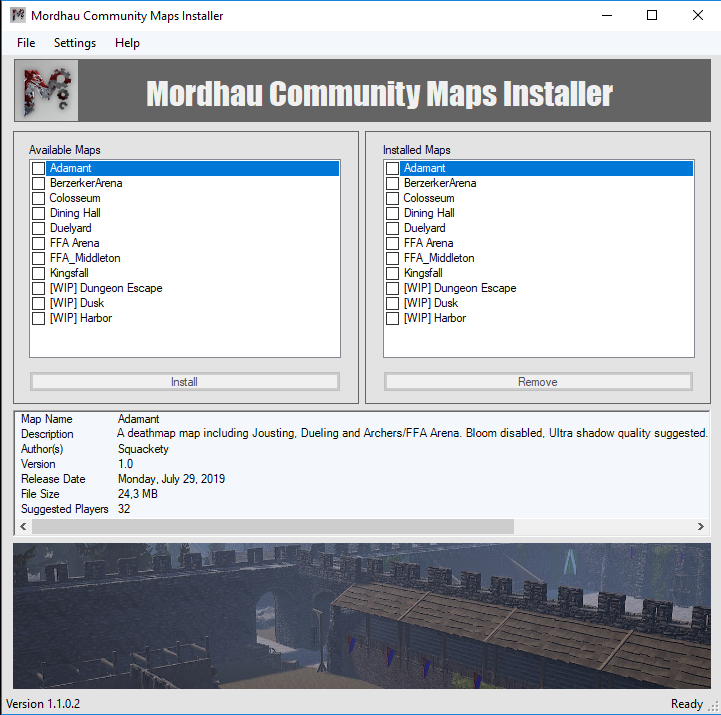Image resolution: width=721 pixels, height=715 pixels.
Task: Maximize the Mordhau installer window
Action: 652,15
